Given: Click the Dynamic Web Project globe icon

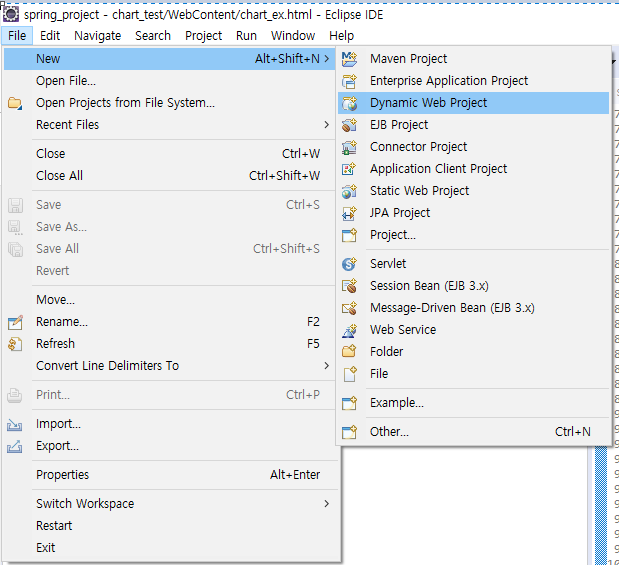Looking at the screenshot, I should (349, 103).
